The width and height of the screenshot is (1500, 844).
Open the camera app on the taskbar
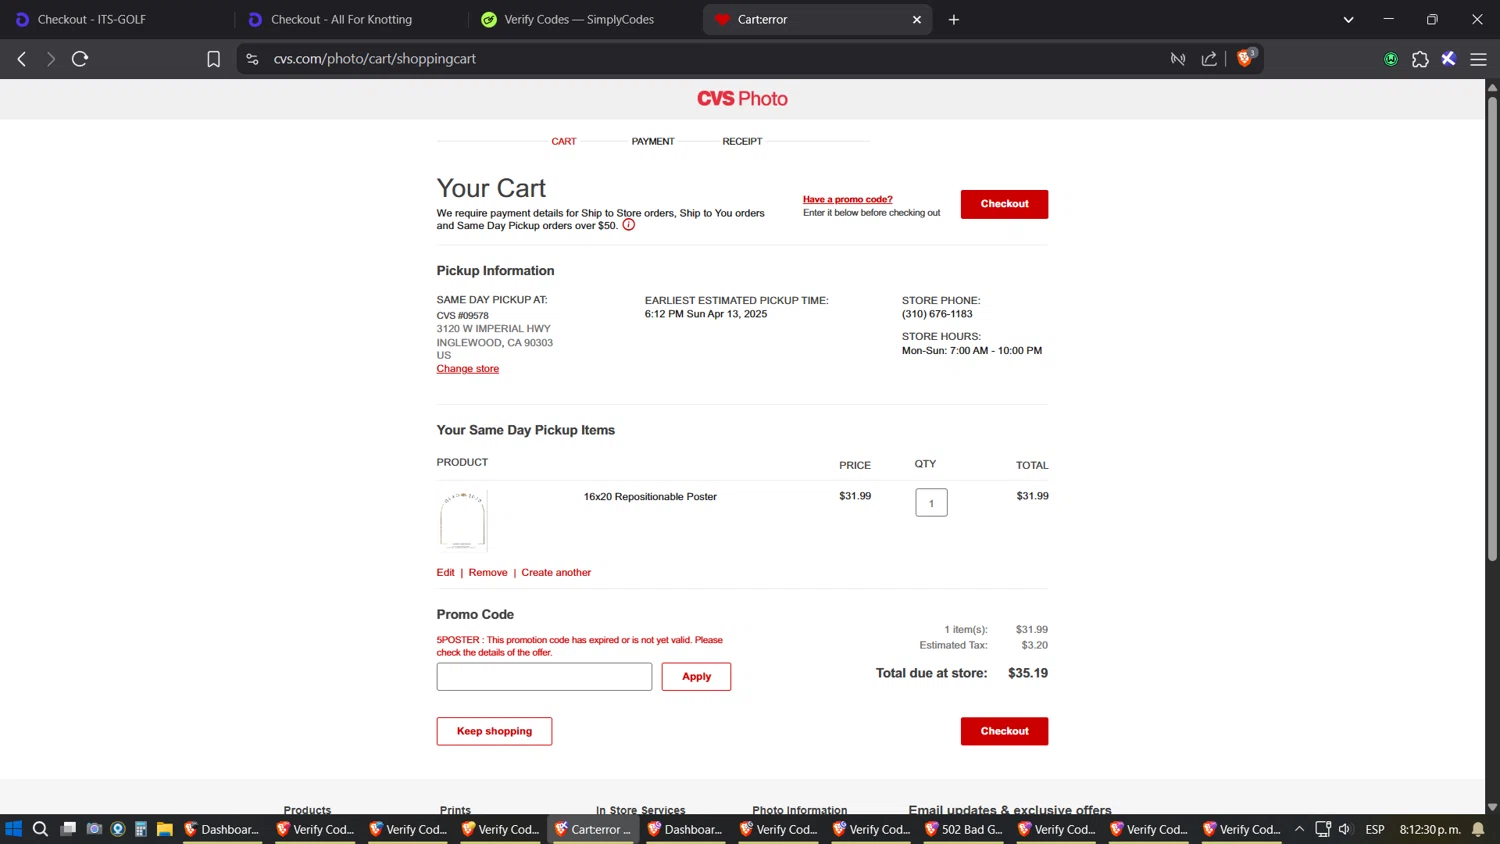(x=94, y=829)
